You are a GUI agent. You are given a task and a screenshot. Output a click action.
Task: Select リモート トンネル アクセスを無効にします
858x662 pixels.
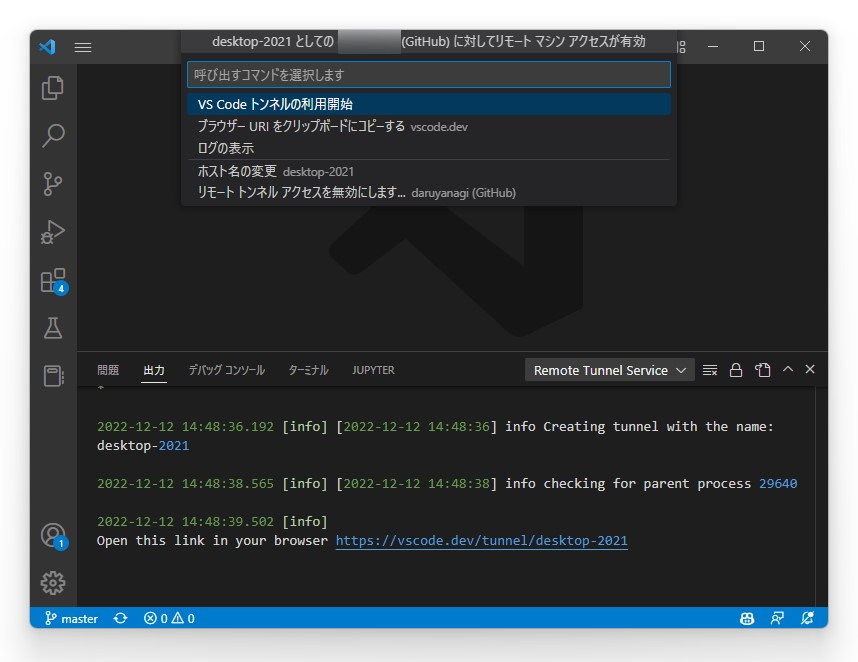click(x=428, y=193)
